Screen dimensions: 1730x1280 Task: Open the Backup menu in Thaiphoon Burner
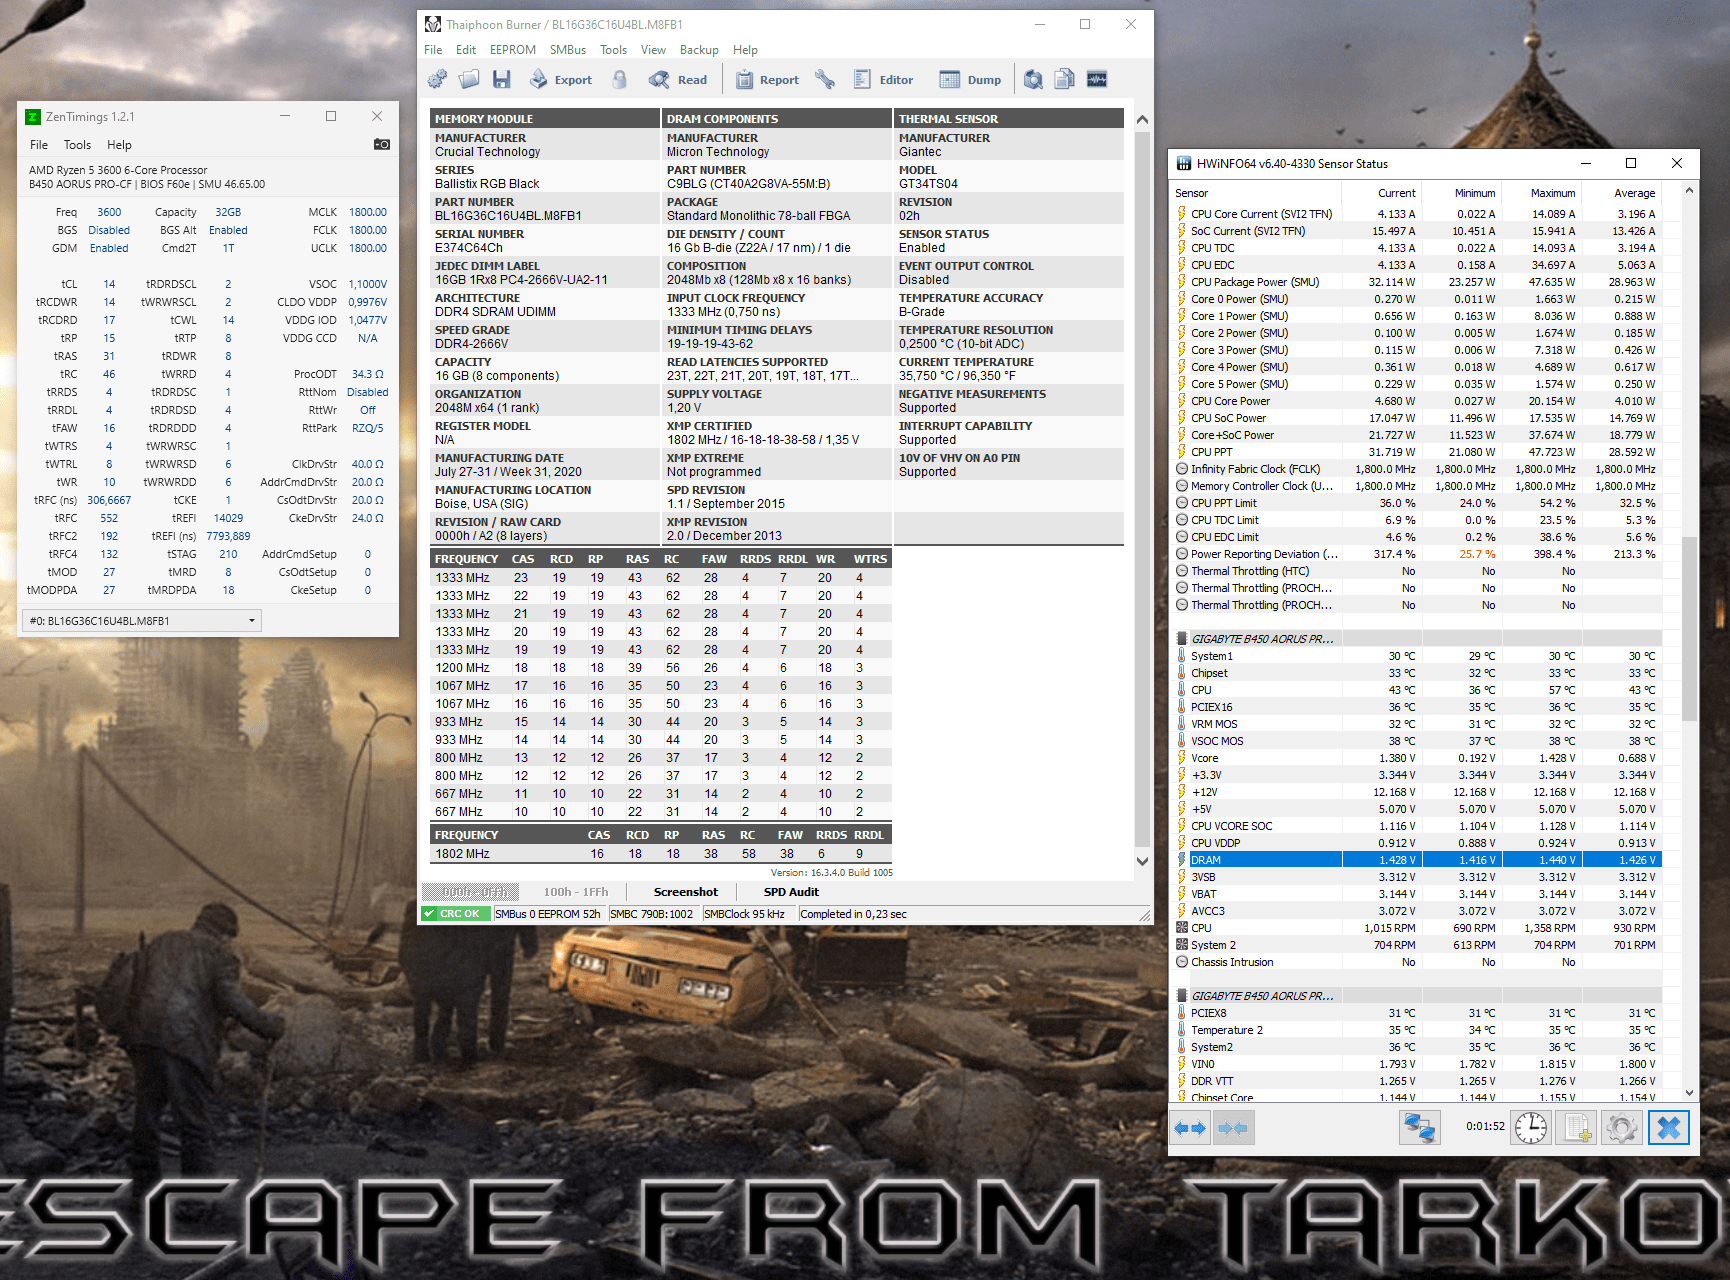[x=699, y=50]
